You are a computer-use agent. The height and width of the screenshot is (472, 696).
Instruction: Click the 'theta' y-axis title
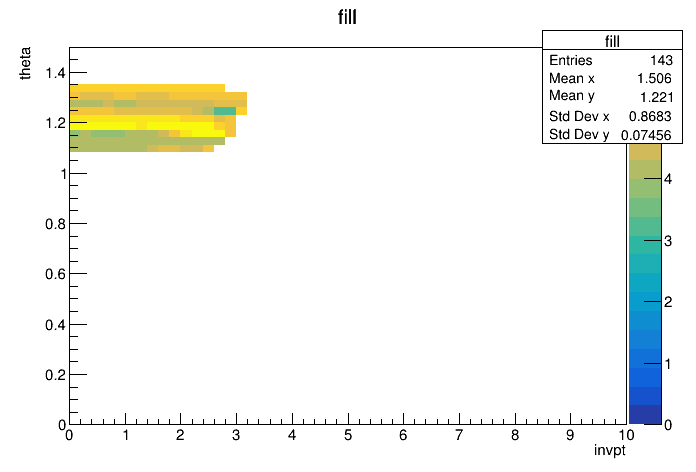click(25, 63)
